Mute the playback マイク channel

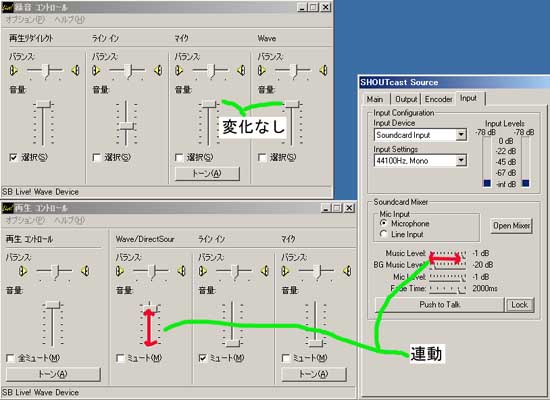click(286, 358)
